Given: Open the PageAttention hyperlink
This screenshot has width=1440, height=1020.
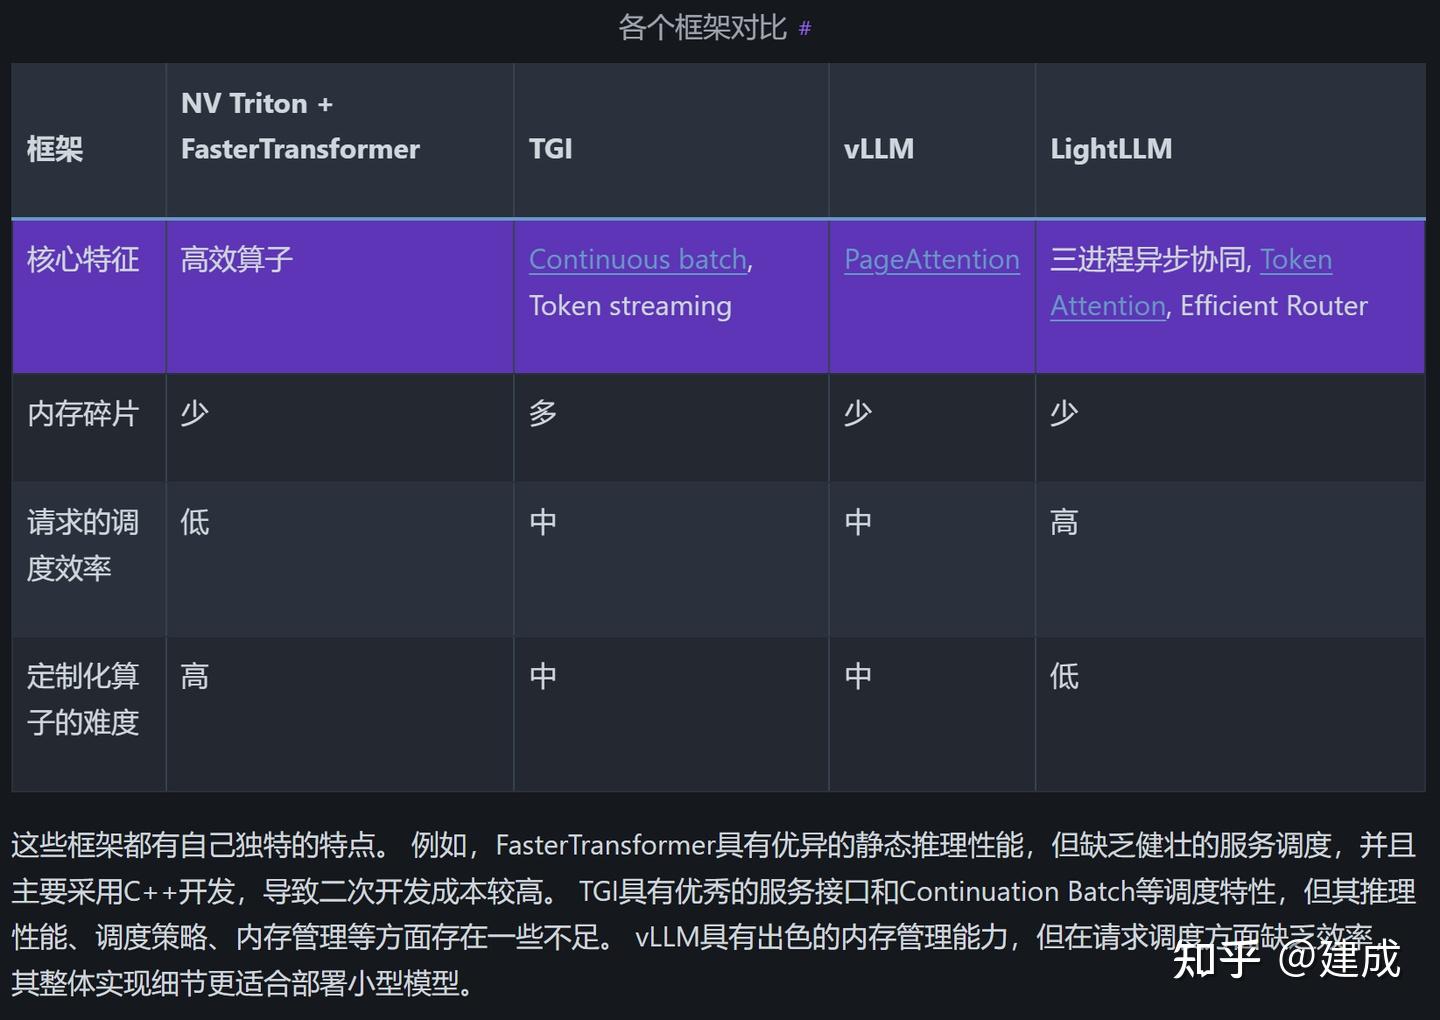Looking at the screenshot, I should pyautogui.click(x=930, y=259).
